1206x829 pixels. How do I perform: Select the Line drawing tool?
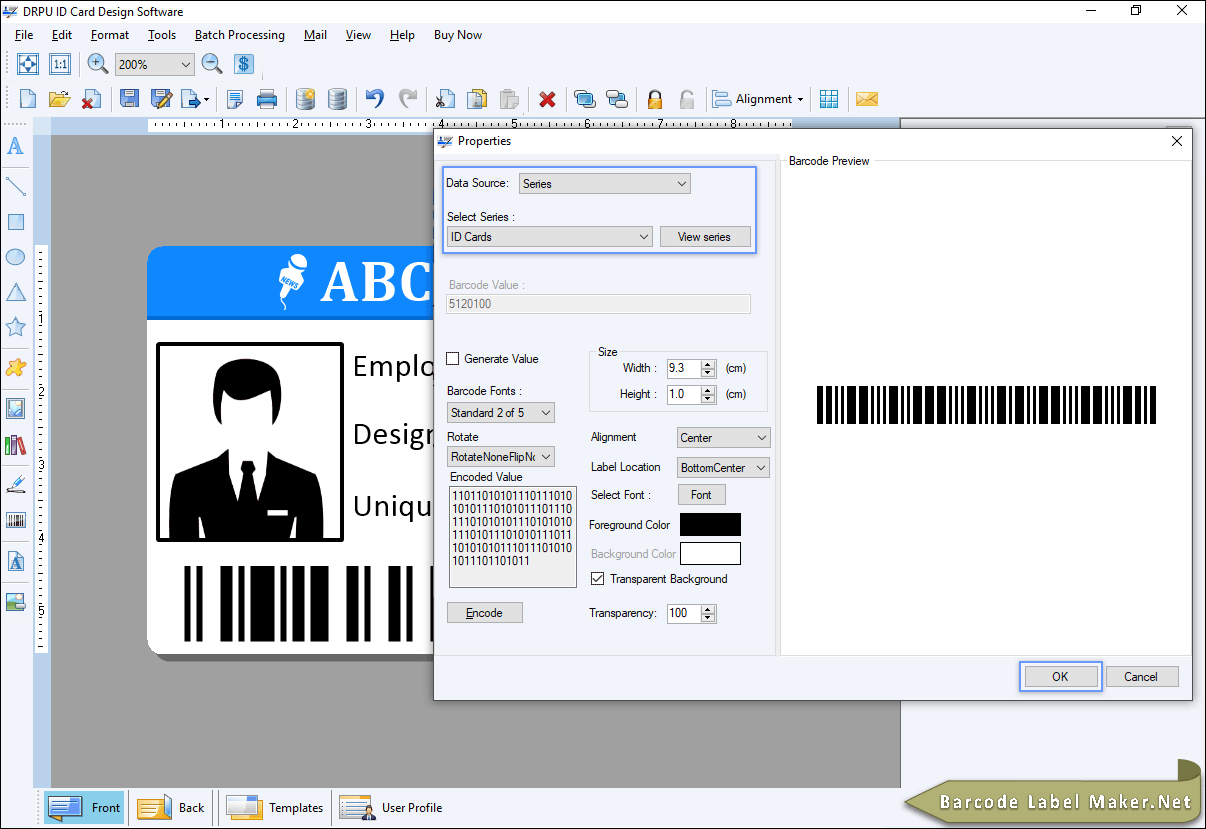click(15, 185)
